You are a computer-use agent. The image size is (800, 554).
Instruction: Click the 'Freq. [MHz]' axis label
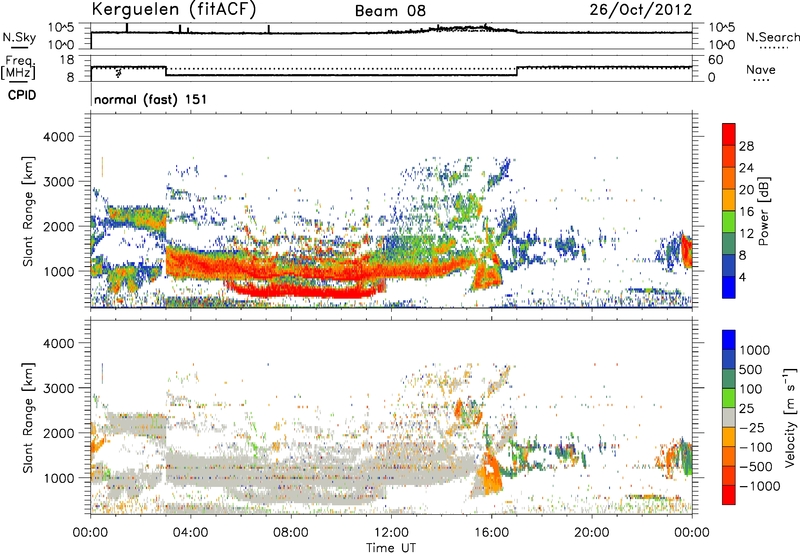19,67
